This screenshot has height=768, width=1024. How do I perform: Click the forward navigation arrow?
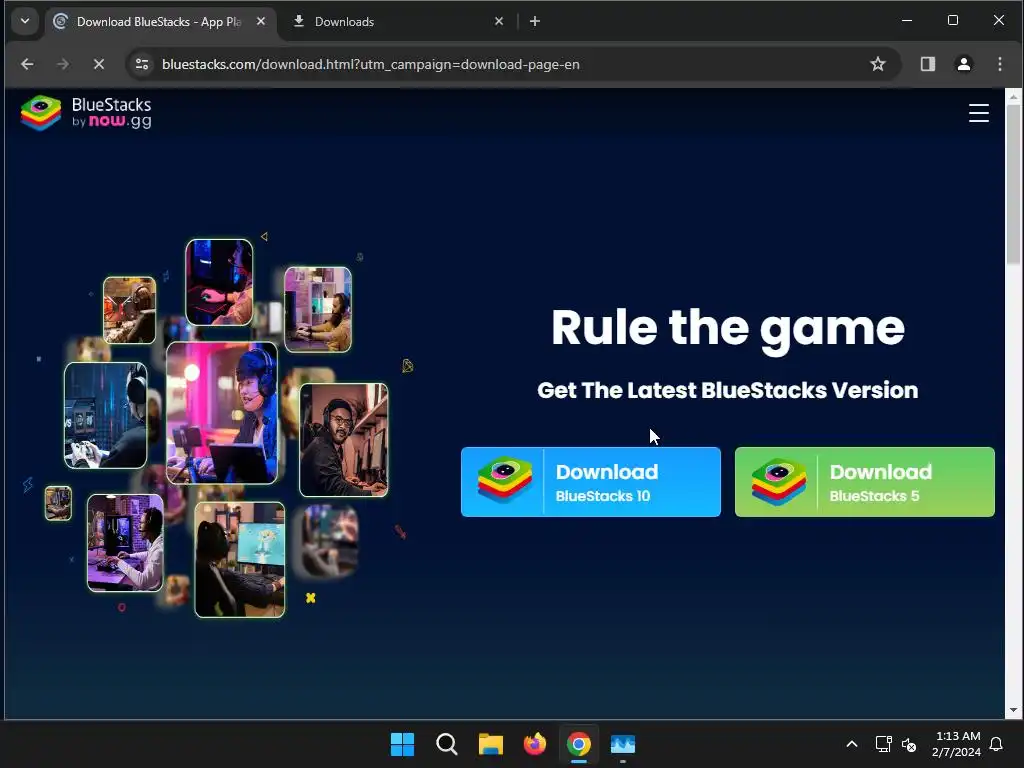click(63, 64)
